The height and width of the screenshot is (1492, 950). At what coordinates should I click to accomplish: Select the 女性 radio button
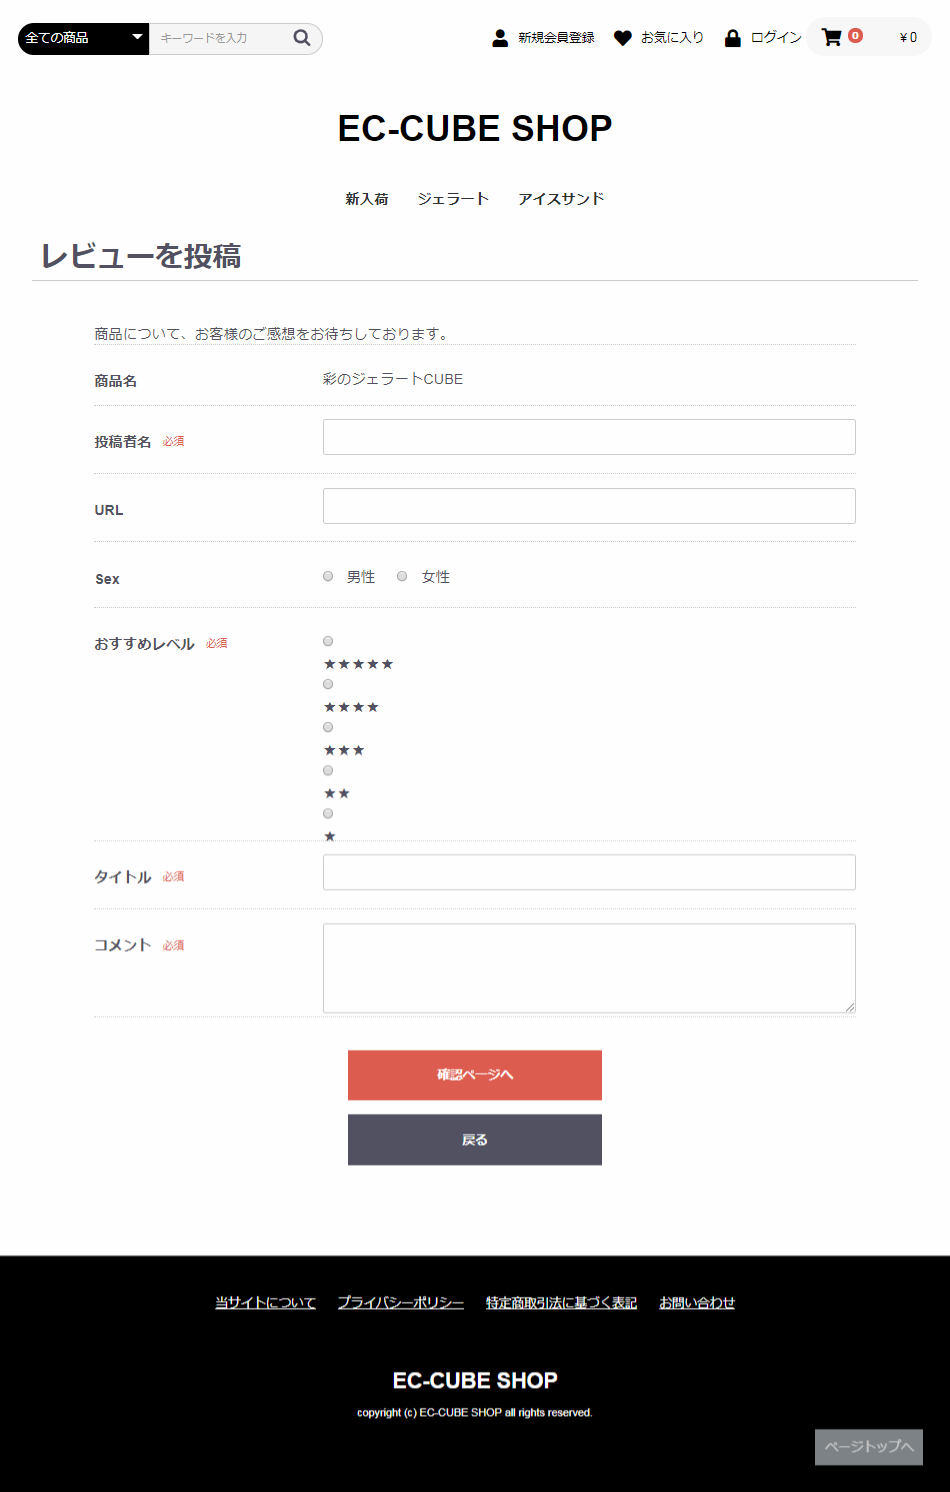pyautogui.click(x=402, y=576)
